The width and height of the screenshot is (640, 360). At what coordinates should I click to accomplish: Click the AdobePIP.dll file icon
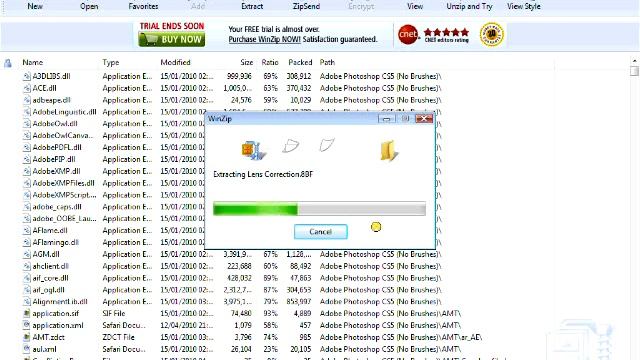click(x=27, y=159)
